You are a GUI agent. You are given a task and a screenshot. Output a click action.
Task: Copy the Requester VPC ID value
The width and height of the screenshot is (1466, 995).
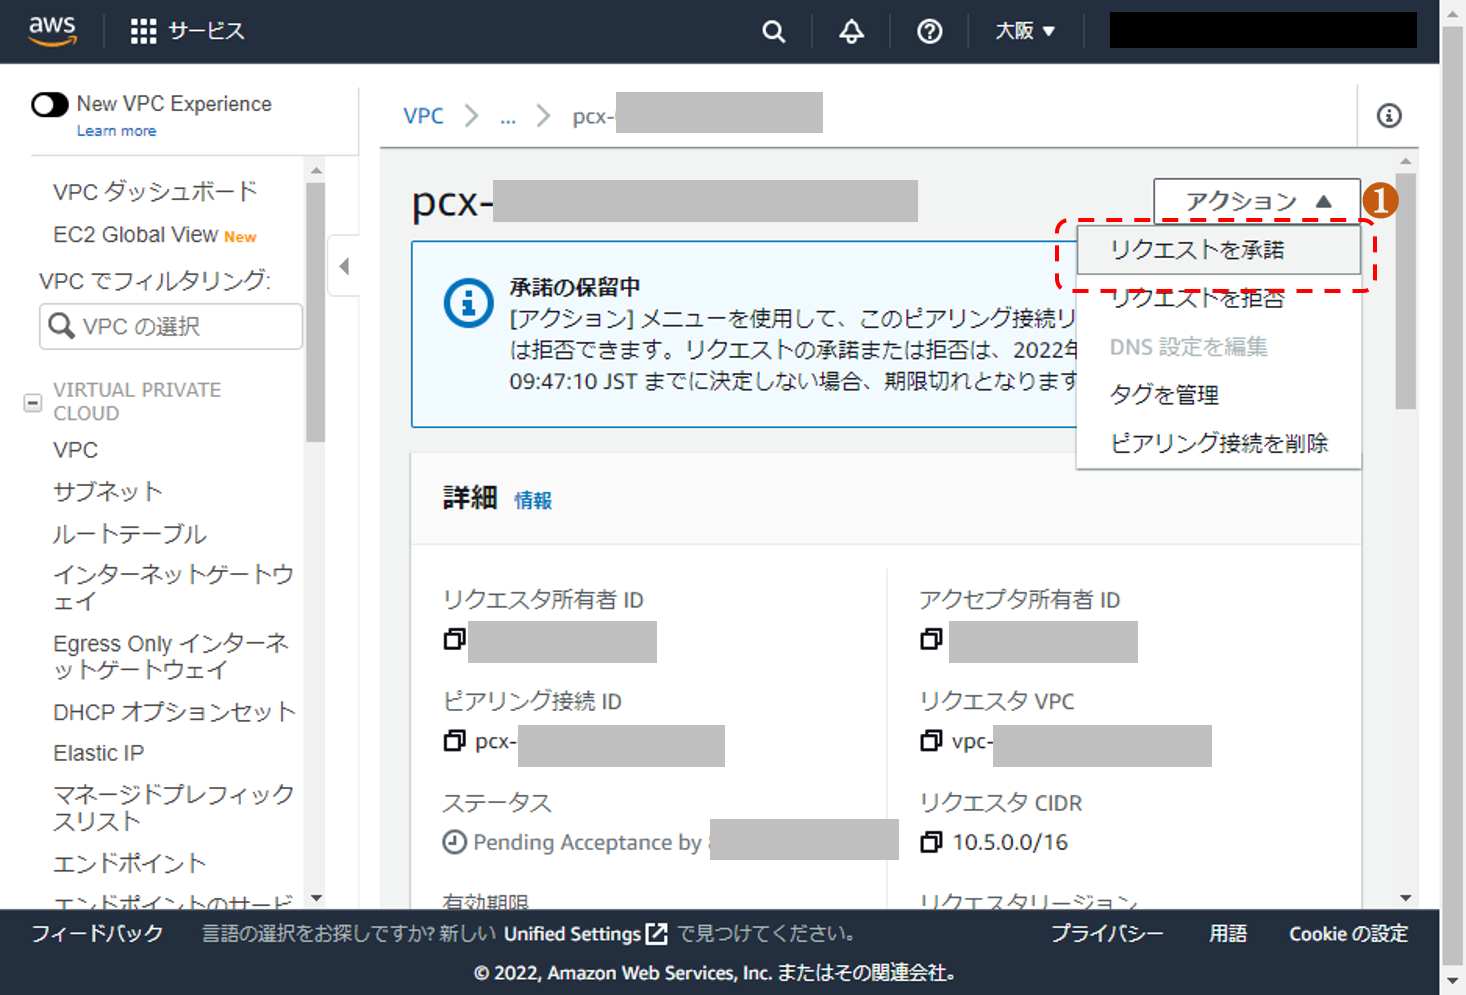(931, 741)
